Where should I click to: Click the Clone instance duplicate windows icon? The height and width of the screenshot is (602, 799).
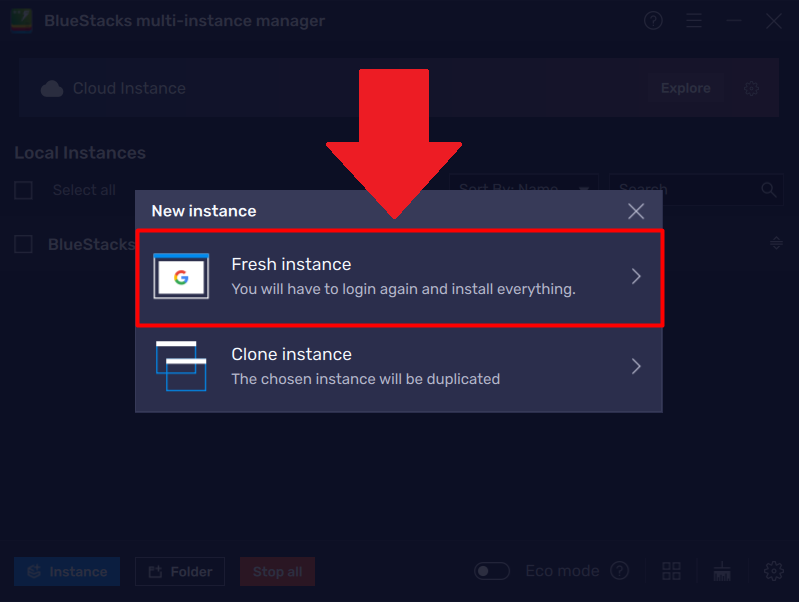pos(181,366)
